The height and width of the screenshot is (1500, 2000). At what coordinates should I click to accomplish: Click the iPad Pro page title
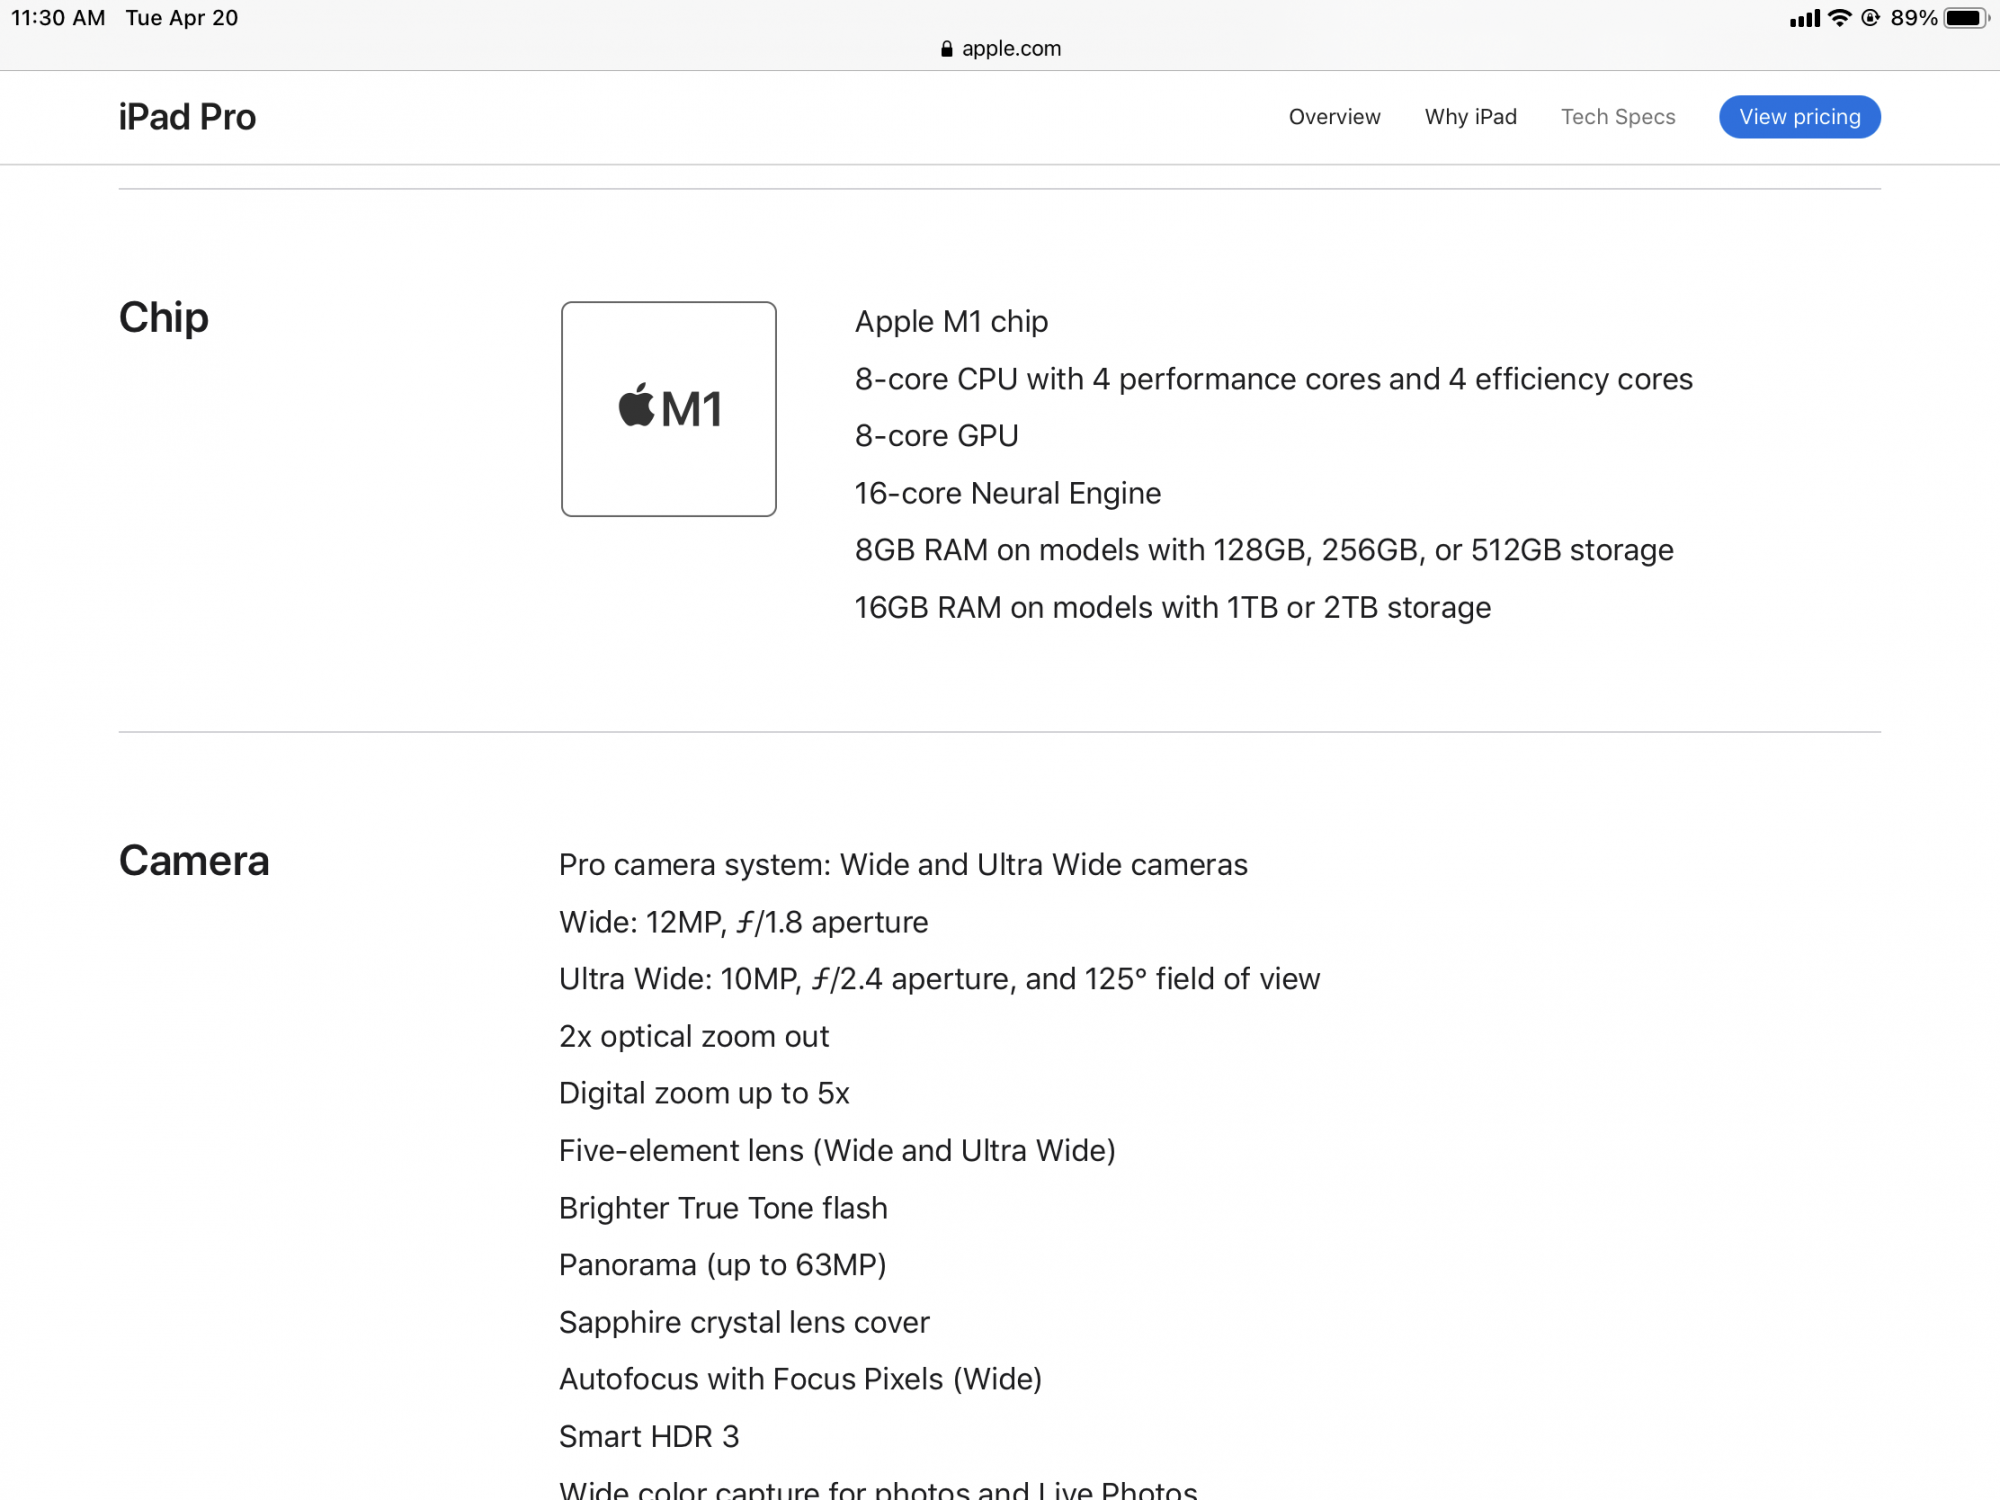(x=187, y=117)
